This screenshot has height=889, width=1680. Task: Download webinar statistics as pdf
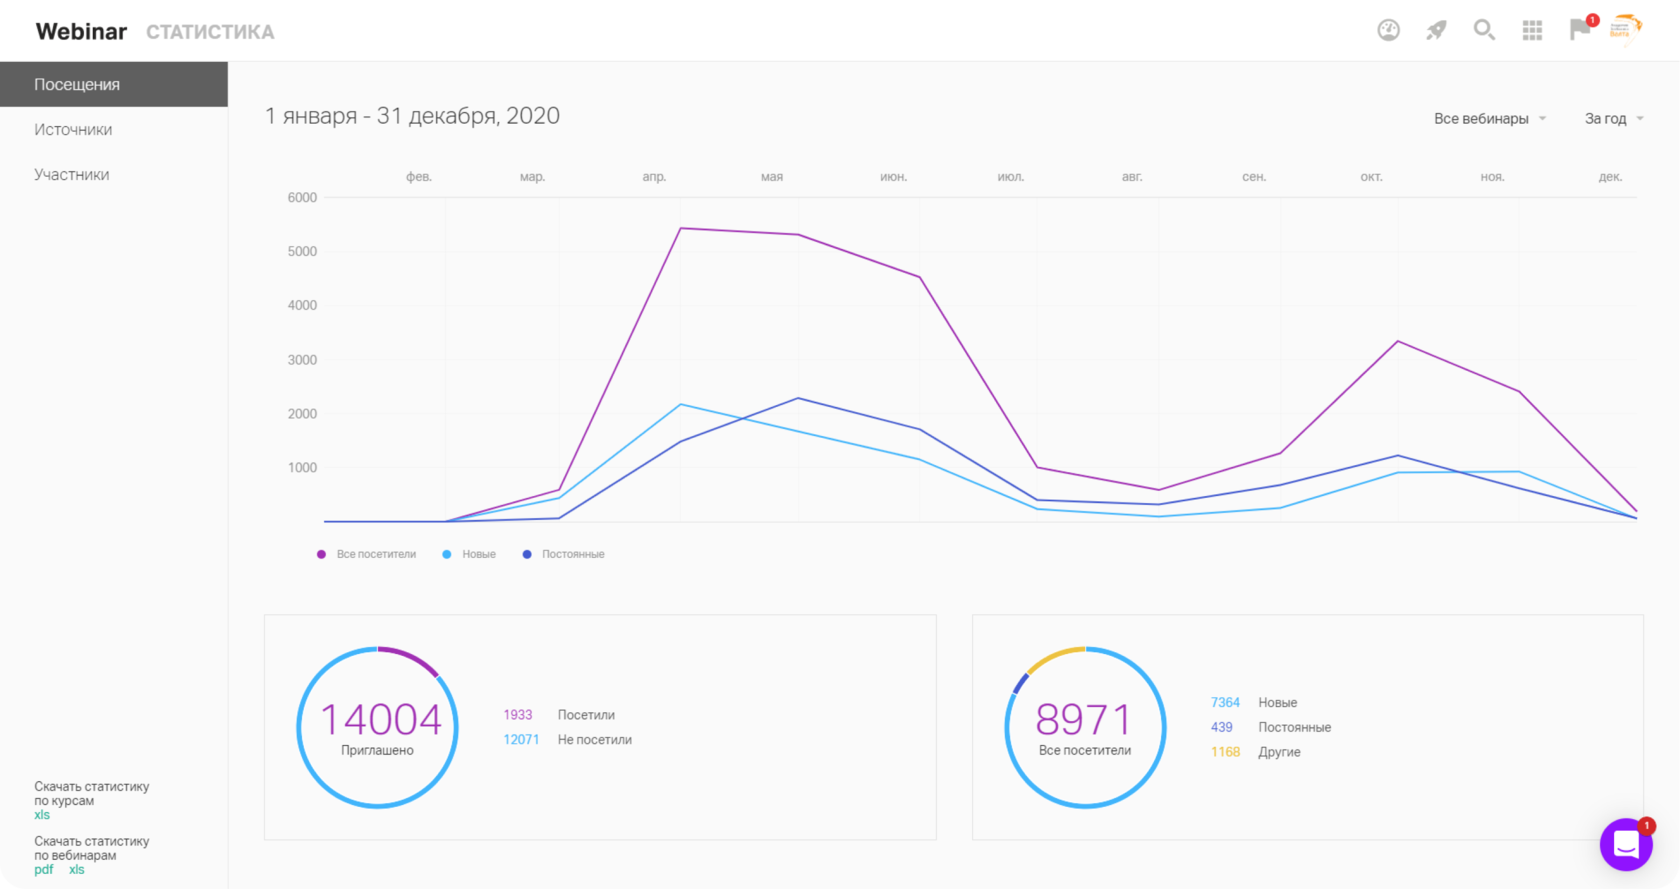[44, 870]
